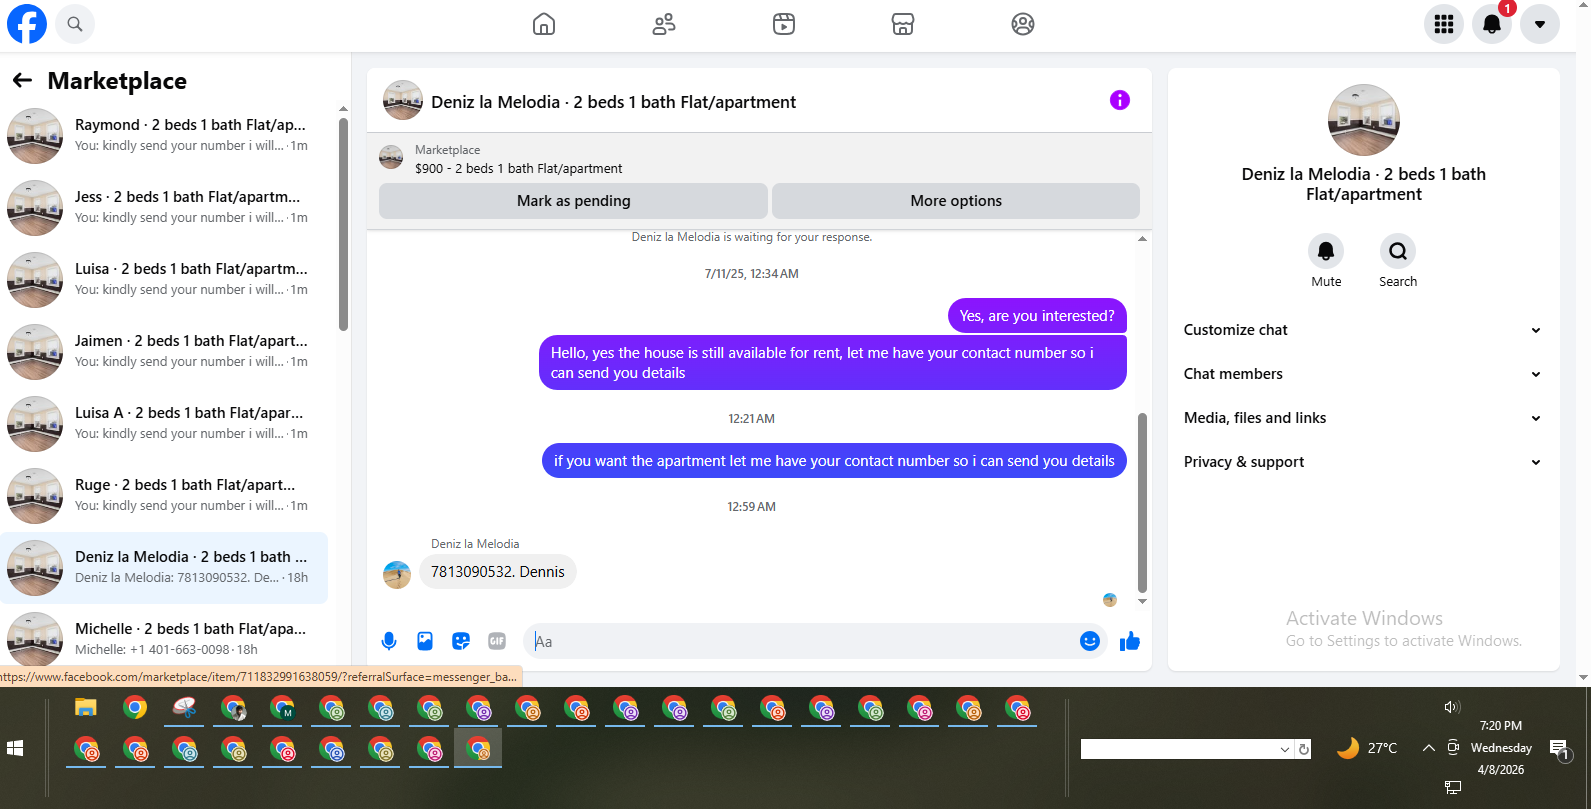This screenshot has height=809, width=1591.
Task: Click Mark as pending
Action: [573, 201]
